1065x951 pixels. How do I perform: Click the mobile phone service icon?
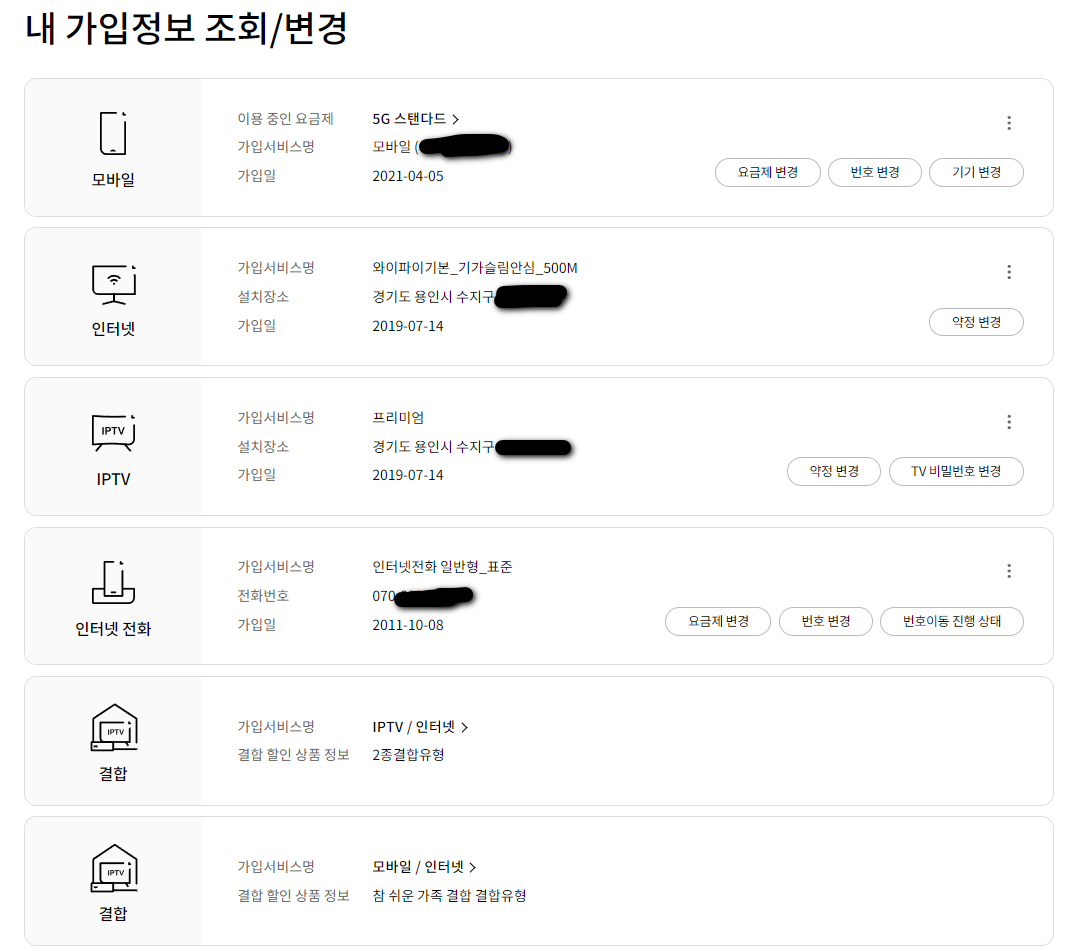tap(113, 133)
